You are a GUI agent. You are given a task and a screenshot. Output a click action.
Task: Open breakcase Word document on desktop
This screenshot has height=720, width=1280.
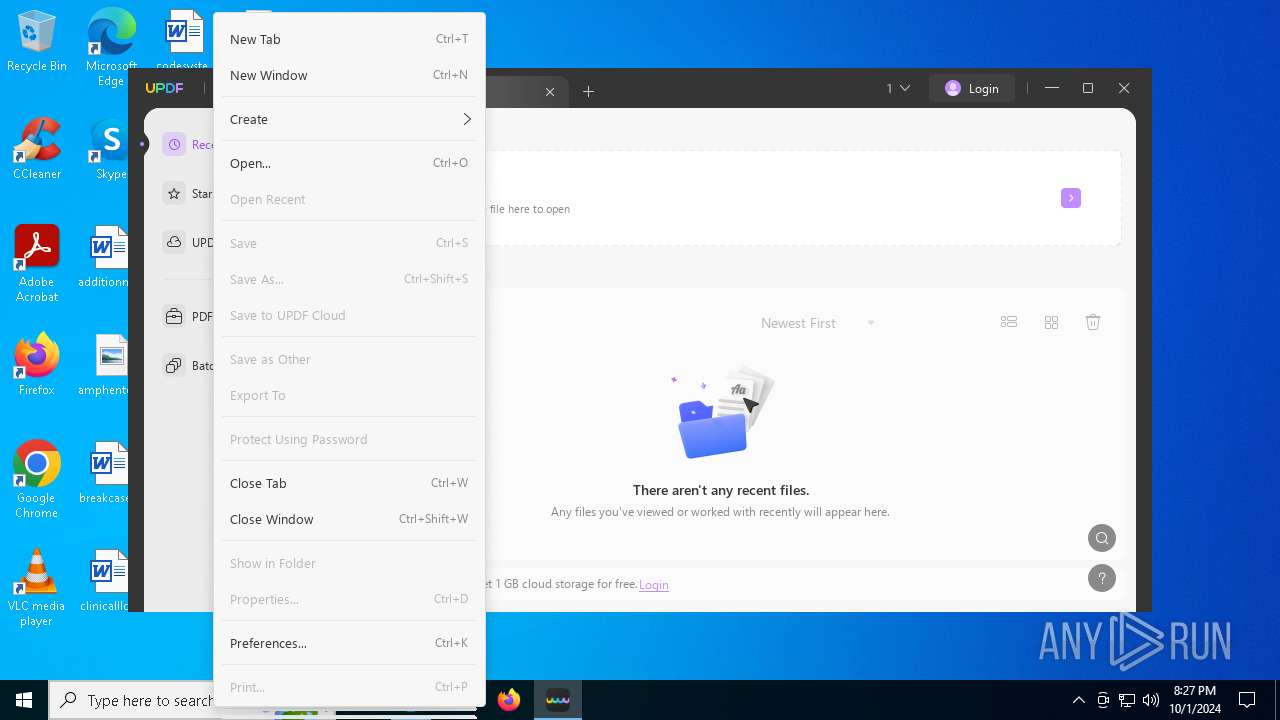(x=106, y=473)
